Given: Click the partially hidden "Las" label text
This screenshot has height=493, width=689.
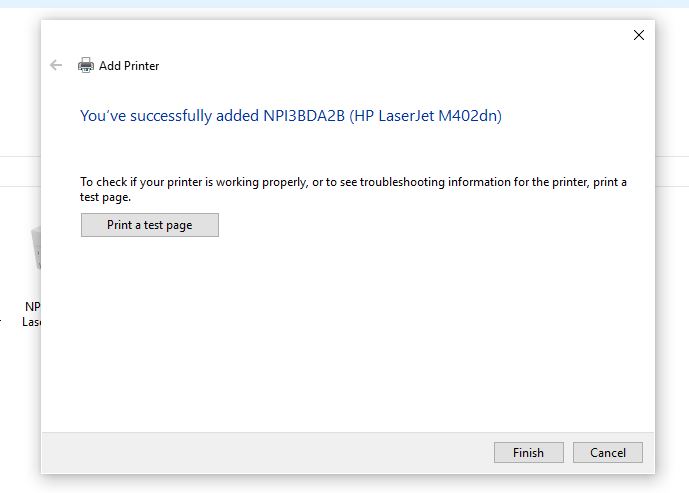Looking at the screenshot, I should tap(30, 322).
